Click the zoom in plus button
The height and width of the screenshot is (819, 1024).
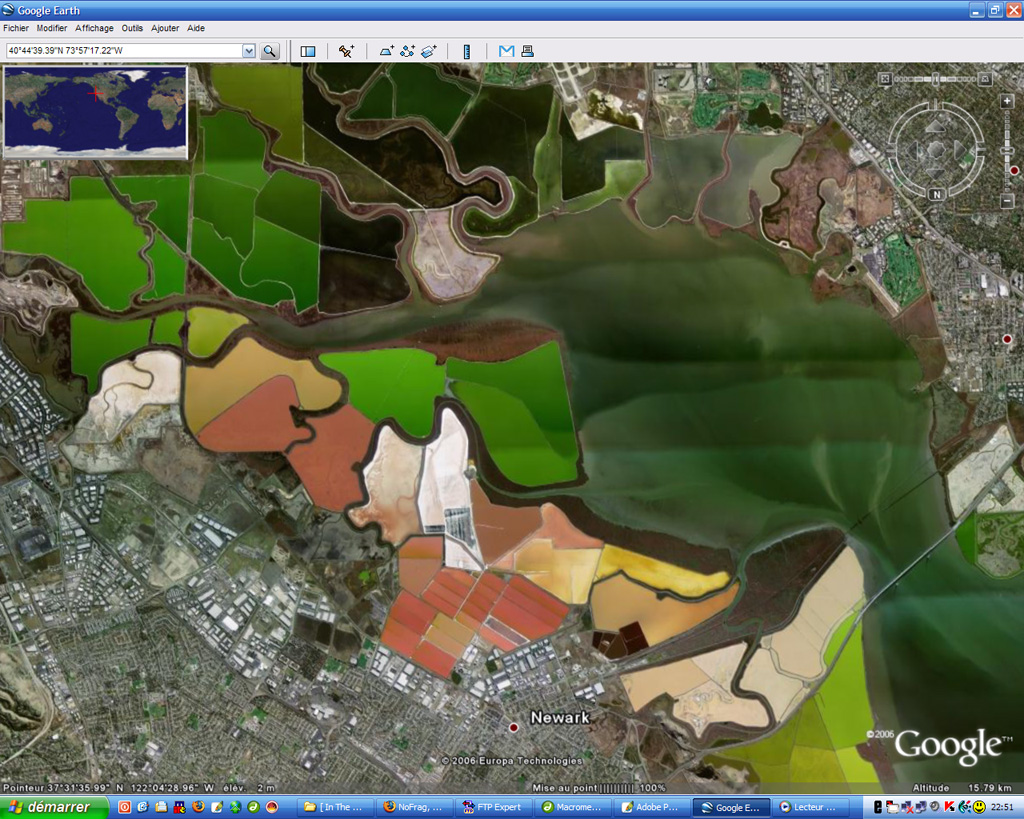1006,101
